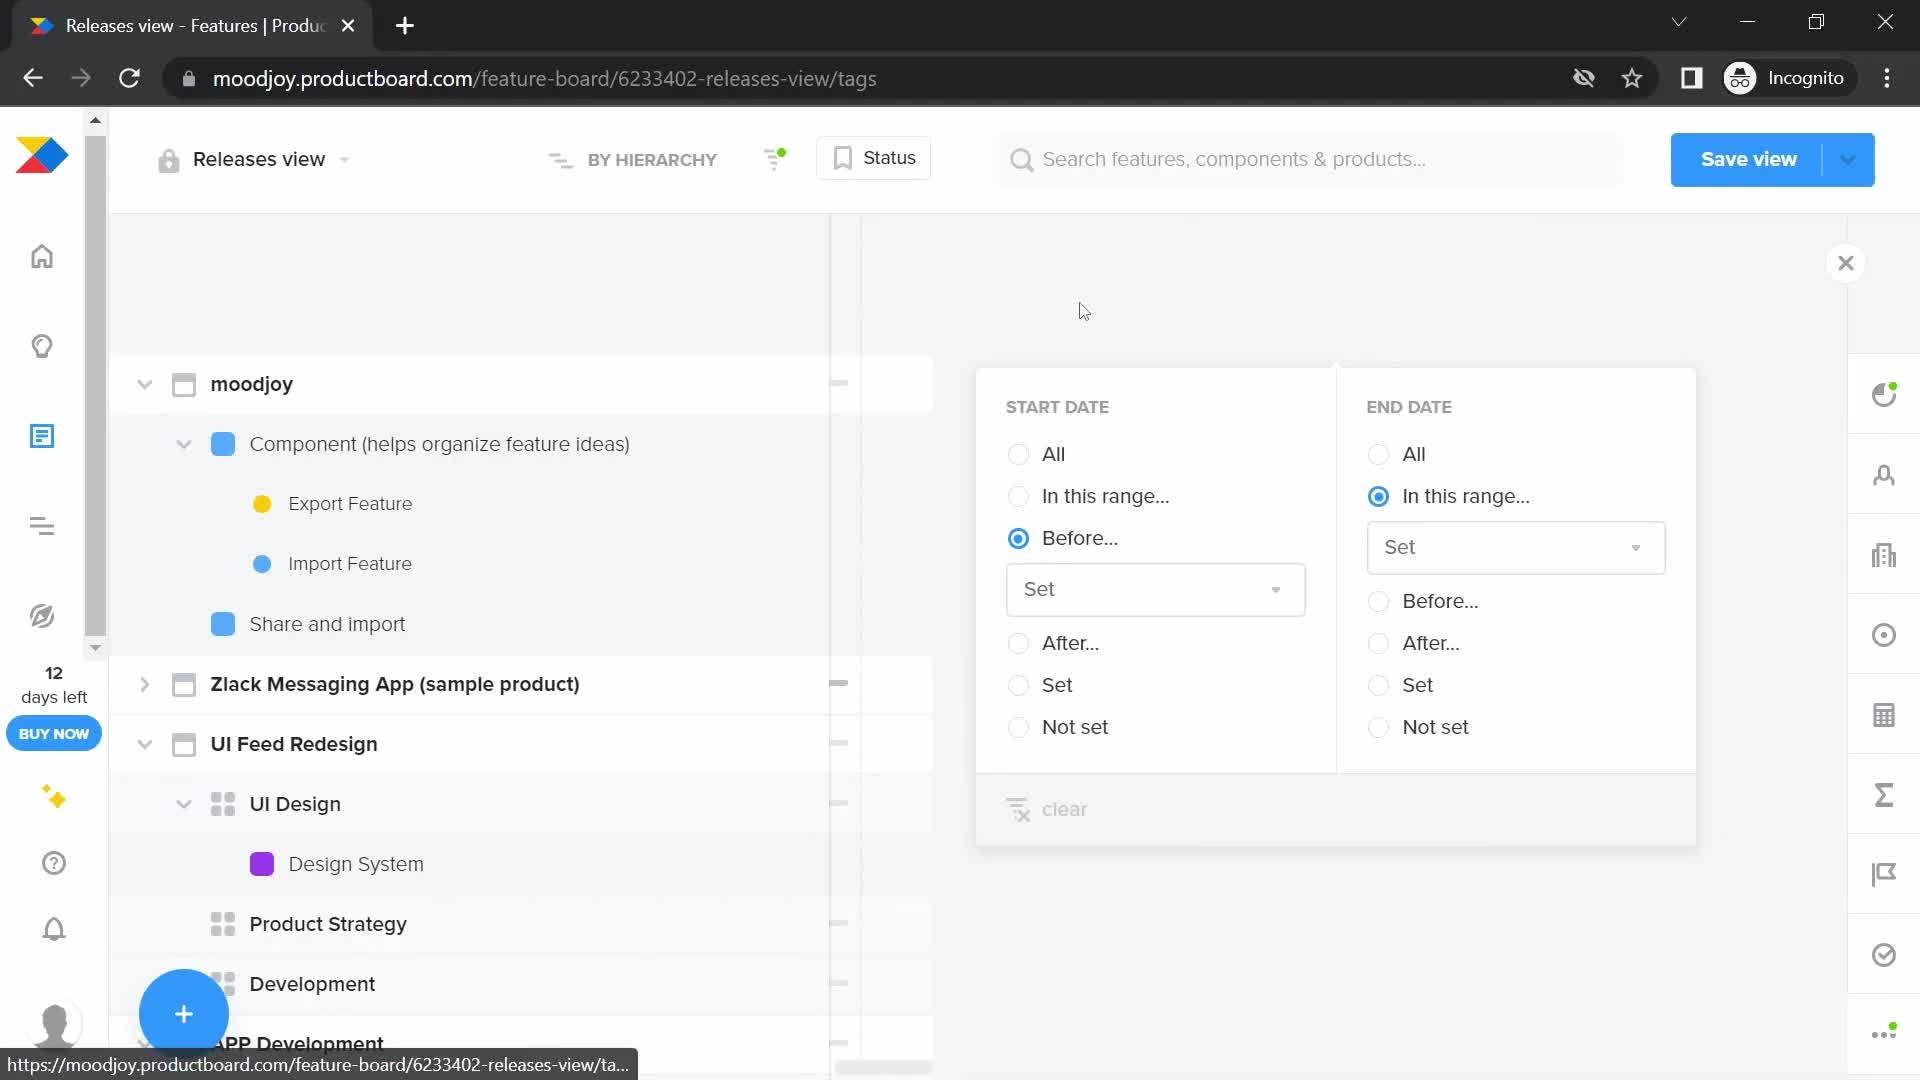Image resolution: width=1920 pixels, height=1080 pixels.
Task: Open the tasks checkmark circle icon
Action: click(x=1884, y=955)
